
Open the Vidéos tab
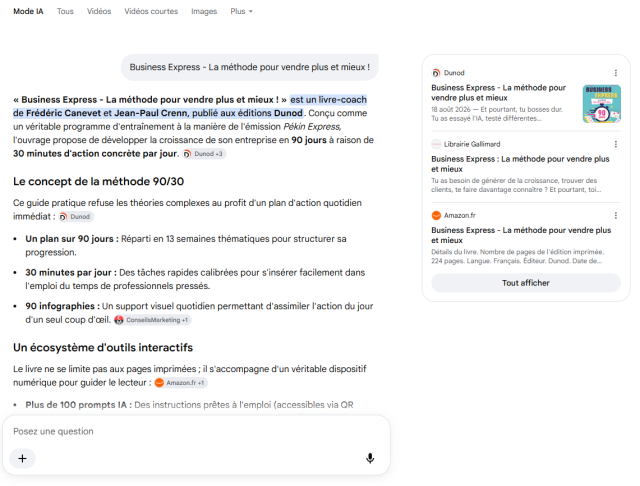[x=99, y=11]
